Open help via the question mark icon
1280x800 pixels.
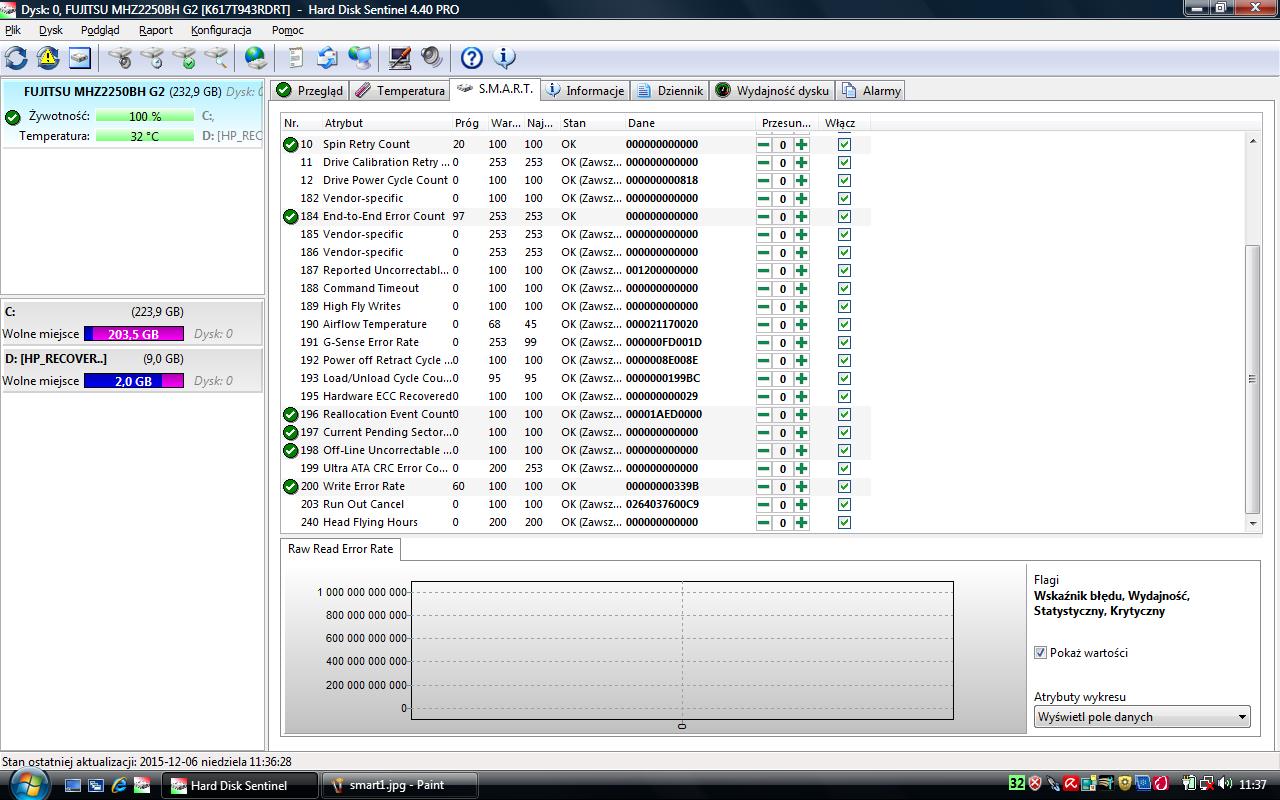coord(472,58)
